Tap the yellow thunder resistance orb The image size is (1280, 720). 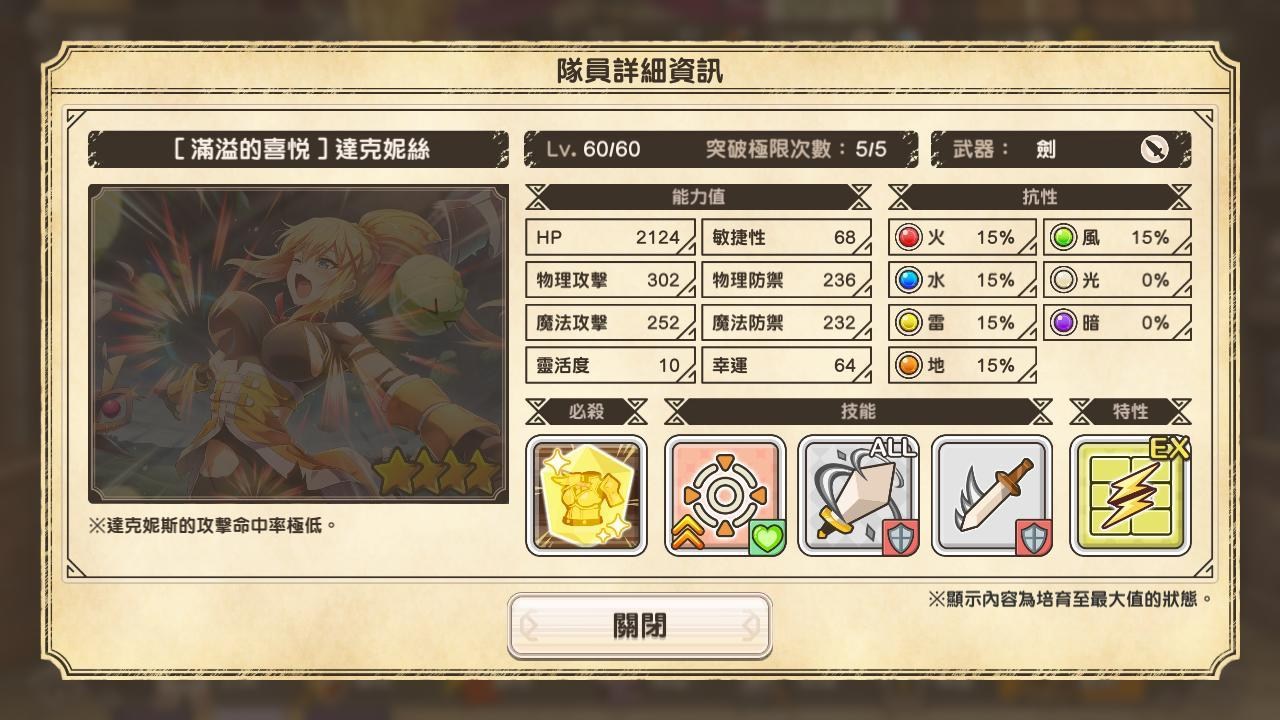[x=908, y=323]
